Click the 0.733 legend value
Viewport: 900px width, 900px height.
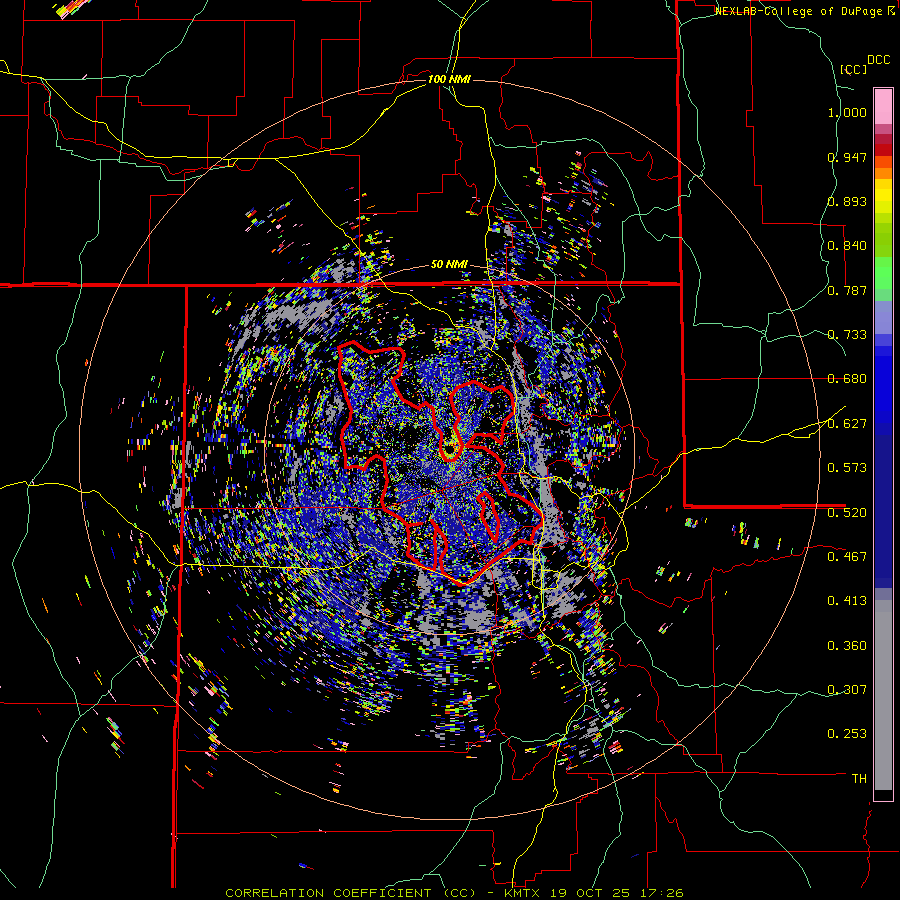tap(847, 334)
